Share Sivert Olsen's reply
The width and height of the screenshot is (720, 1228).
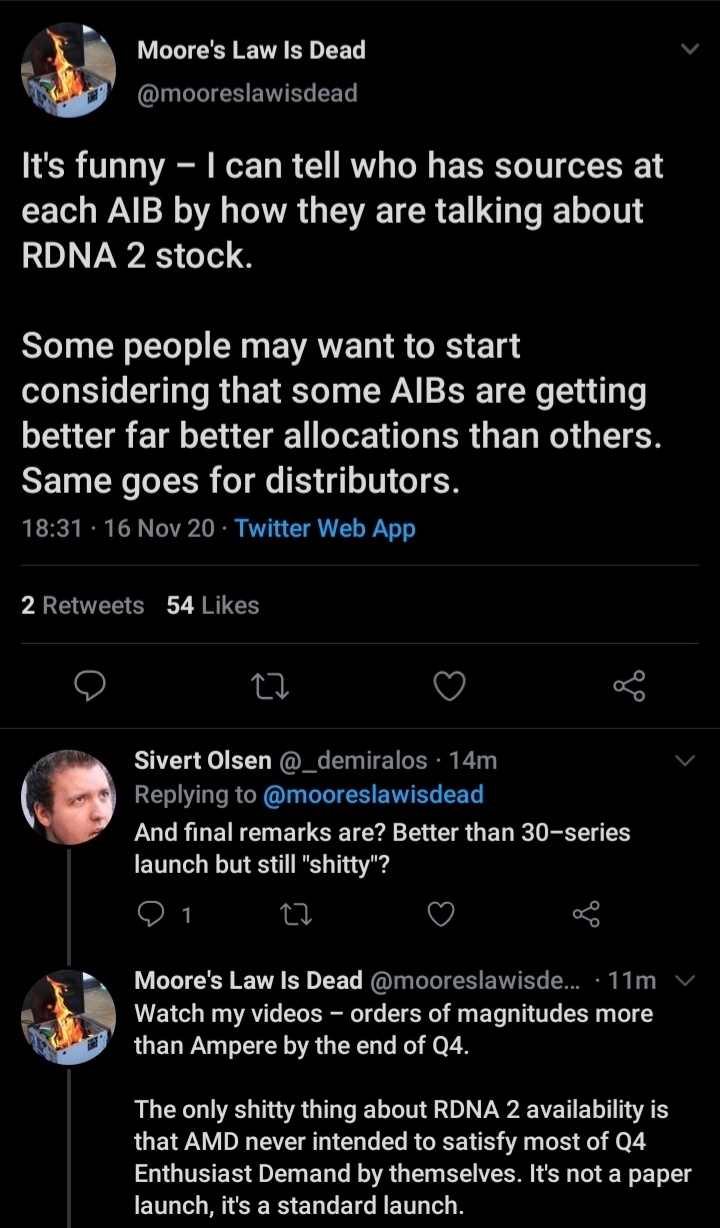[x=586, y=913]
